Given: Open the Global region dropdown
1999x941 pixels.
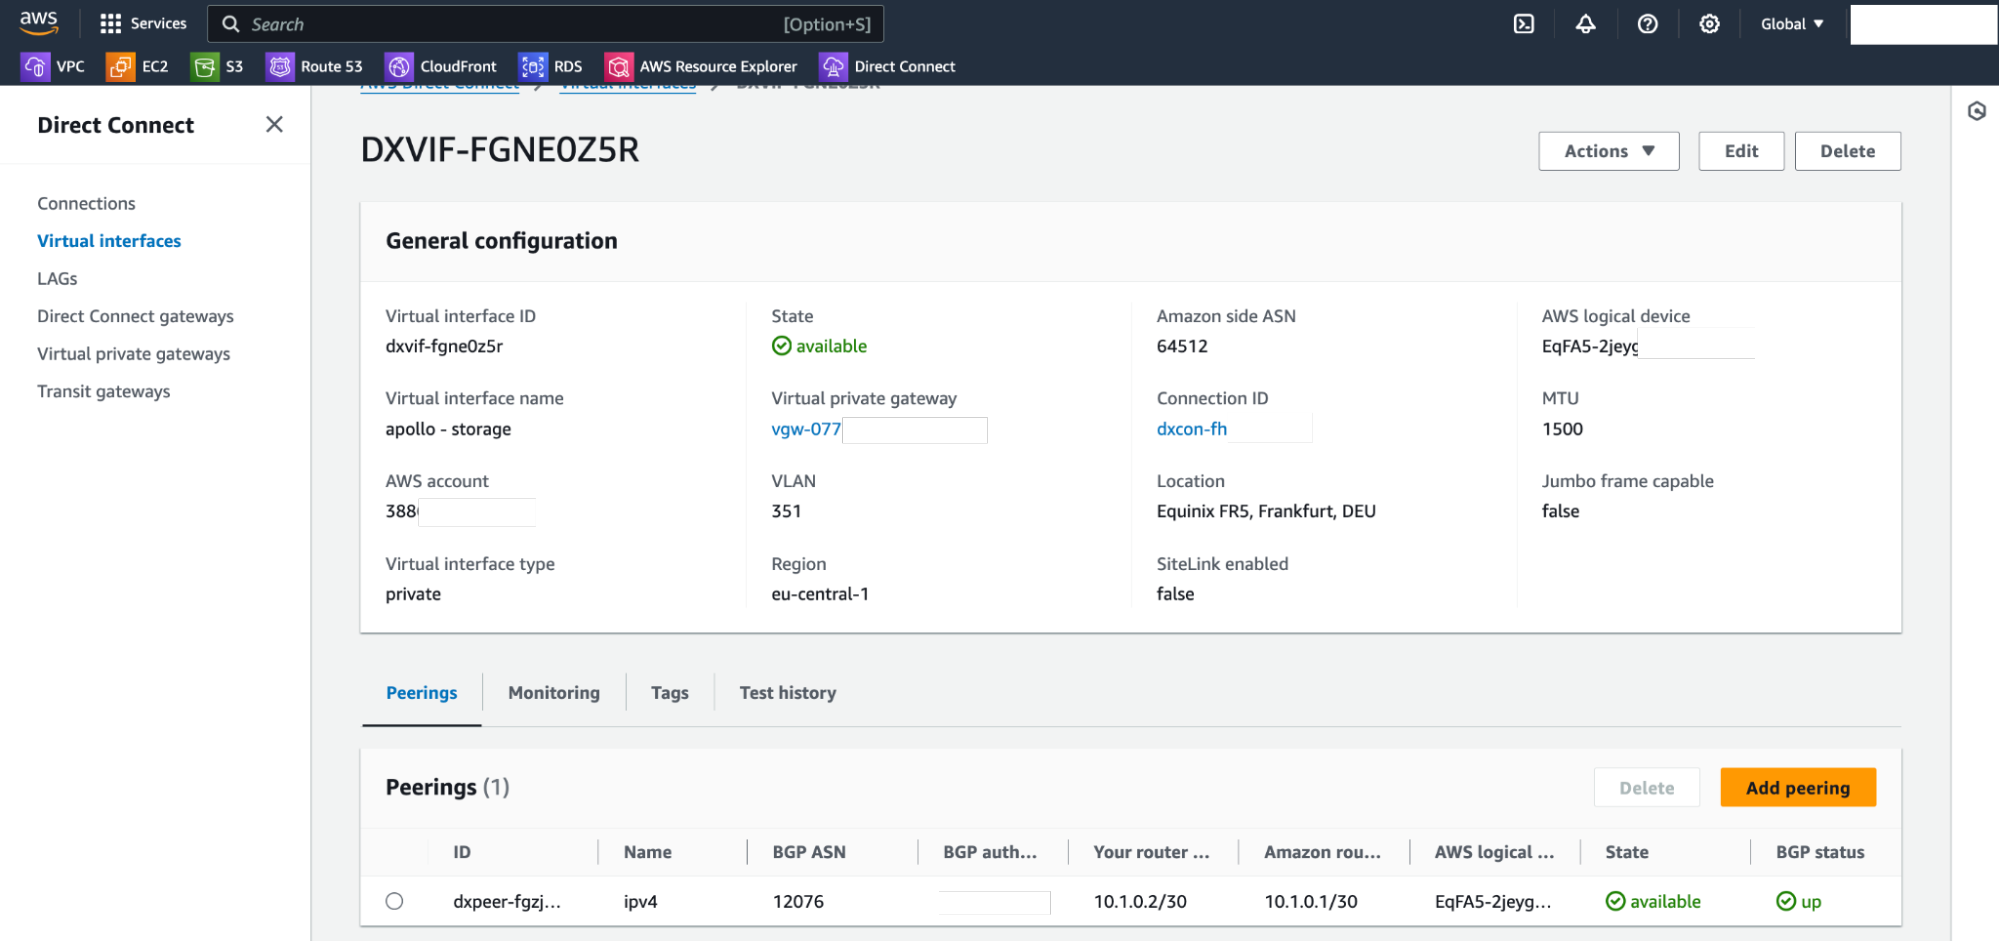Looking at the screenshot, I should tap(1791, 24).
